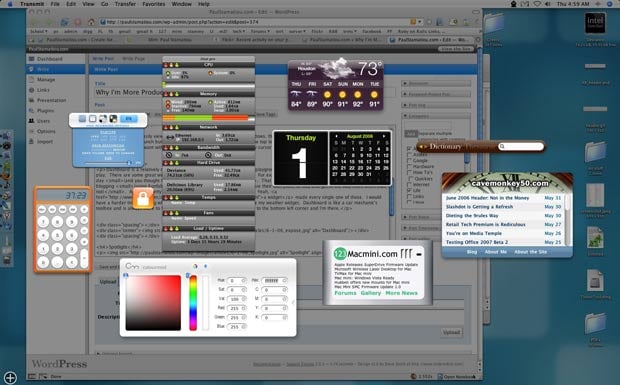Click the color wheel icon in colour picker
The height and width of the screenshot is (385, 620).
coord(195,266)
